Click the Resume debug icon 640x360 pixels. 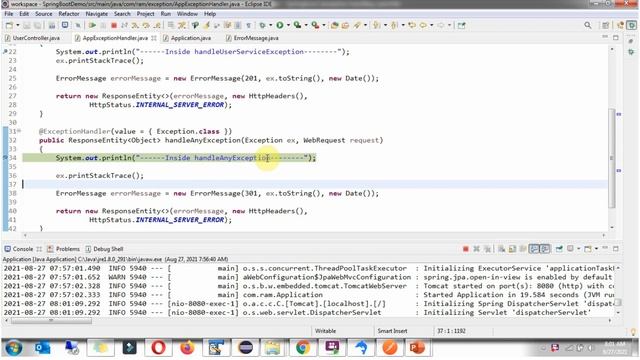(92, 25)
